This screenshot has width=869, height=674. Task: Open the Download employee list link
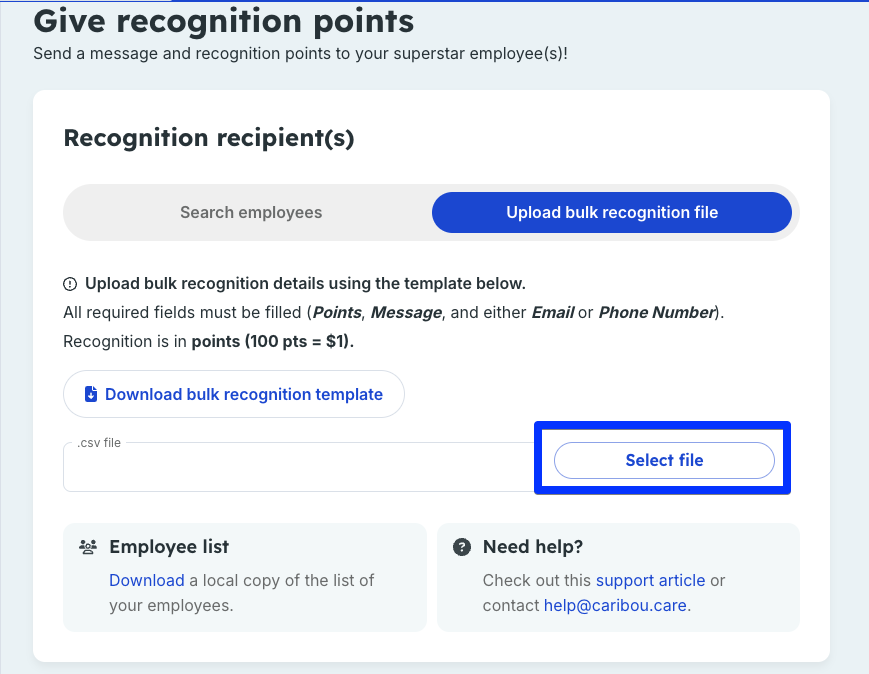pyautogui.click(x=147, y=580)
